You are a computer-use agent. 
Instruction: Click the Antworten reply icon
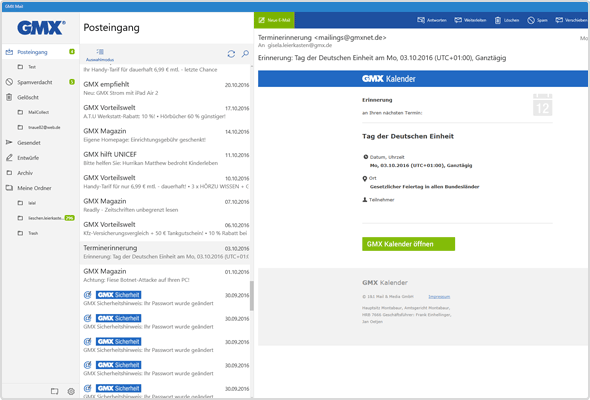(421, 20)
